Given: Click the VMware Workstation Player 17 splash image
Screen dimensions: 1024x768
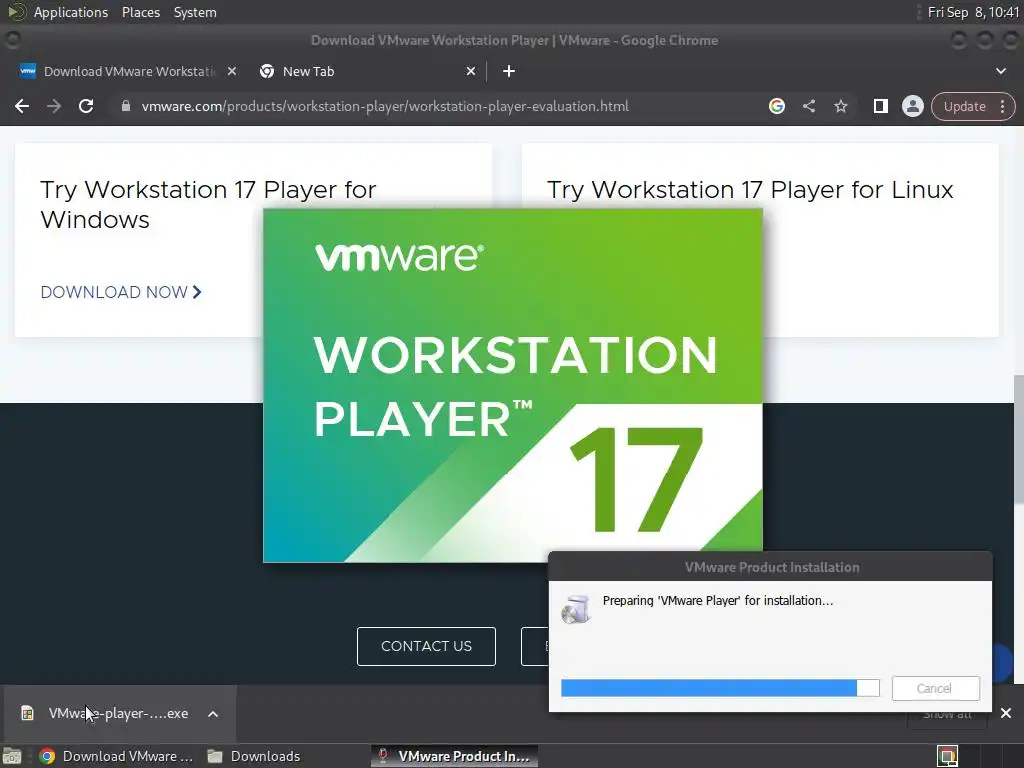Looking at the screenshot, I should [513, 385].
